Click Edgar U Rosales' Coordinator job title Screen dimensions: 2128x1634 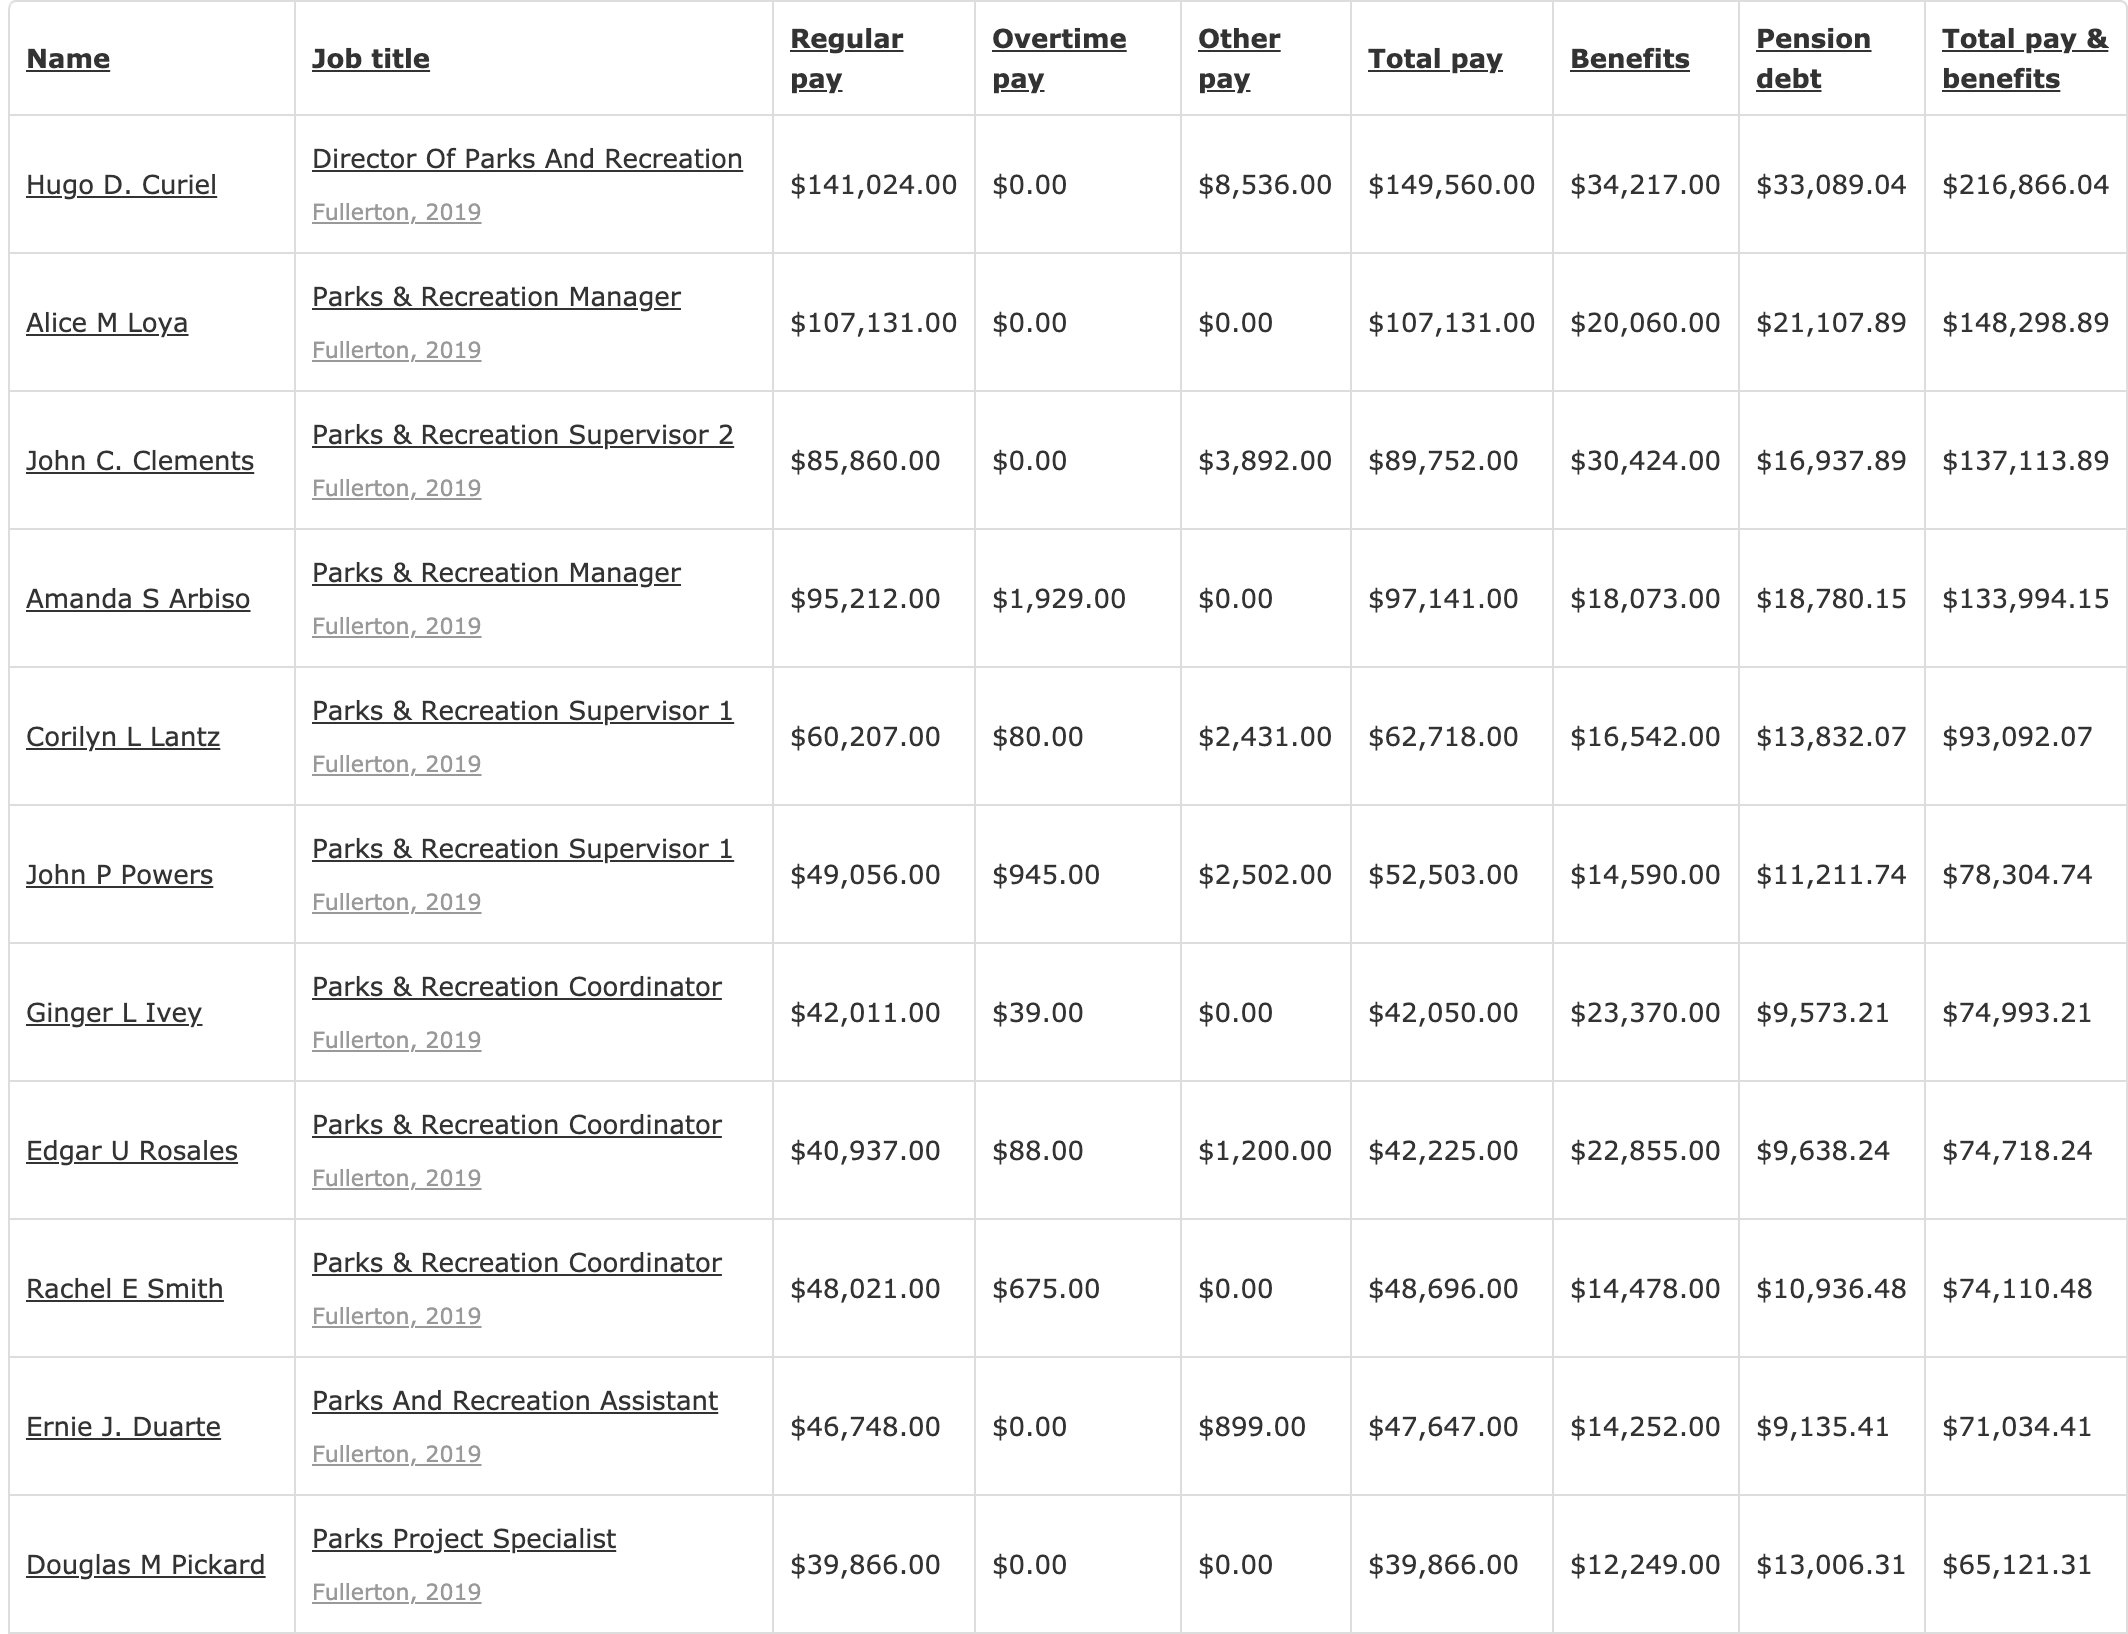pos(517,1125)
